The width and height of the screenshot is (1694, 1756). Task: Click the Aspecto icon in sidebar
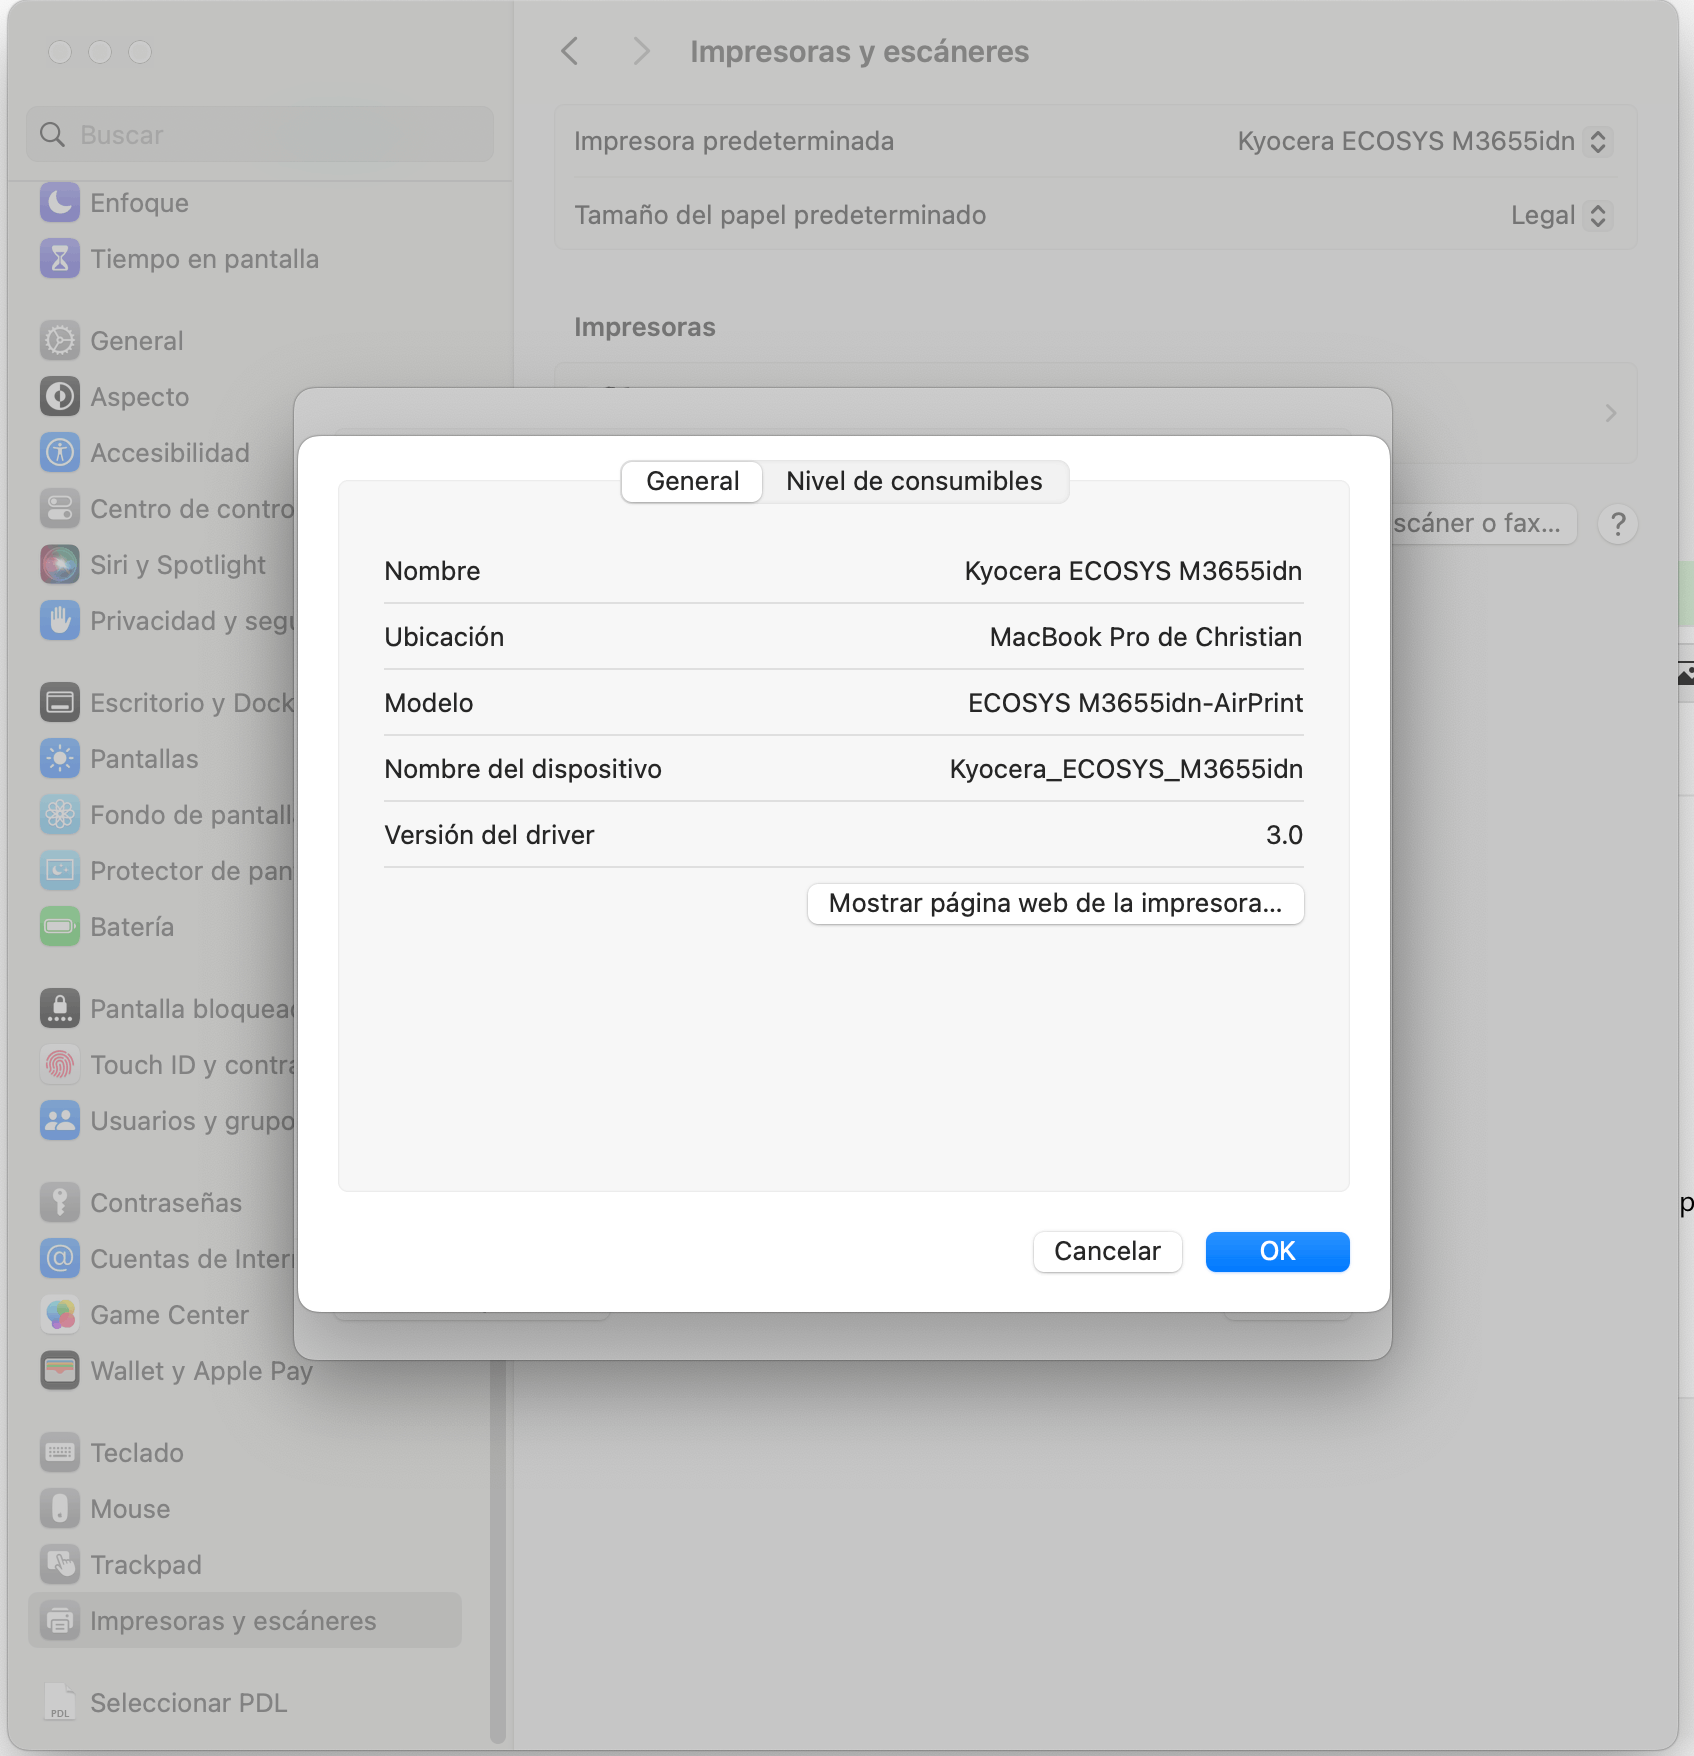pos(60,397)
